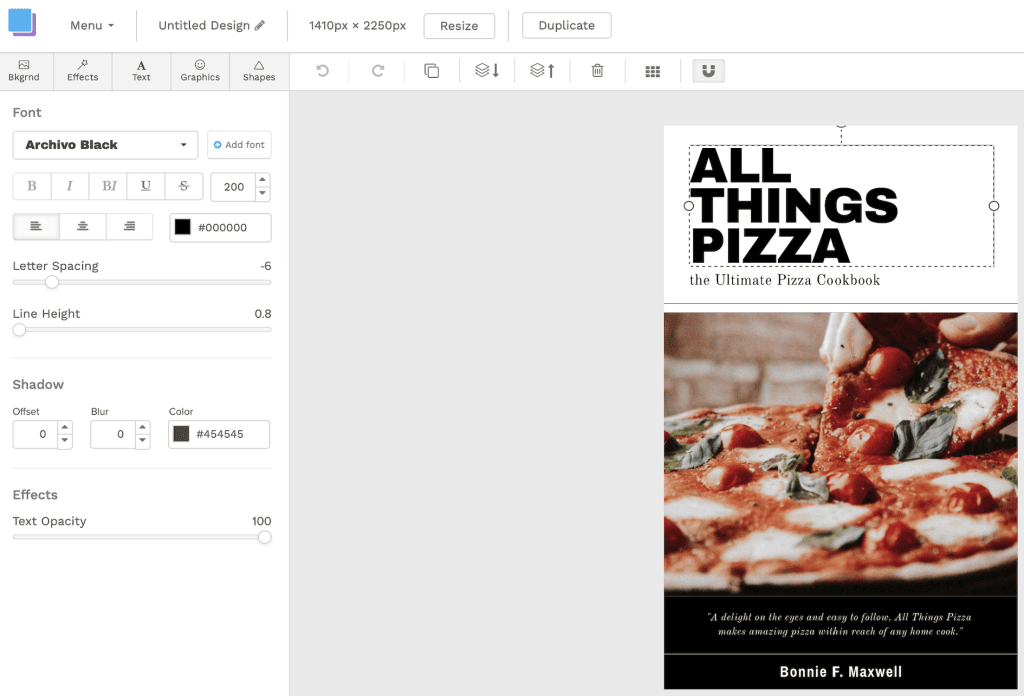The image size is (1024, 696).
Task: Enable strikethrough text style
Action: pos(183,186)
